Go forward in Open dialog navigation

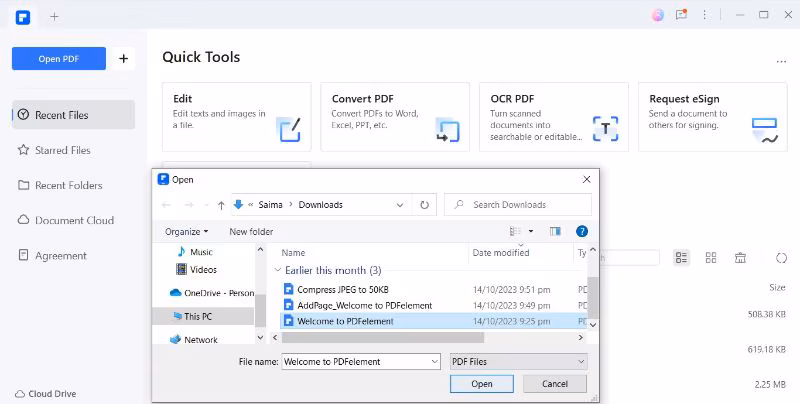(189, 205)
